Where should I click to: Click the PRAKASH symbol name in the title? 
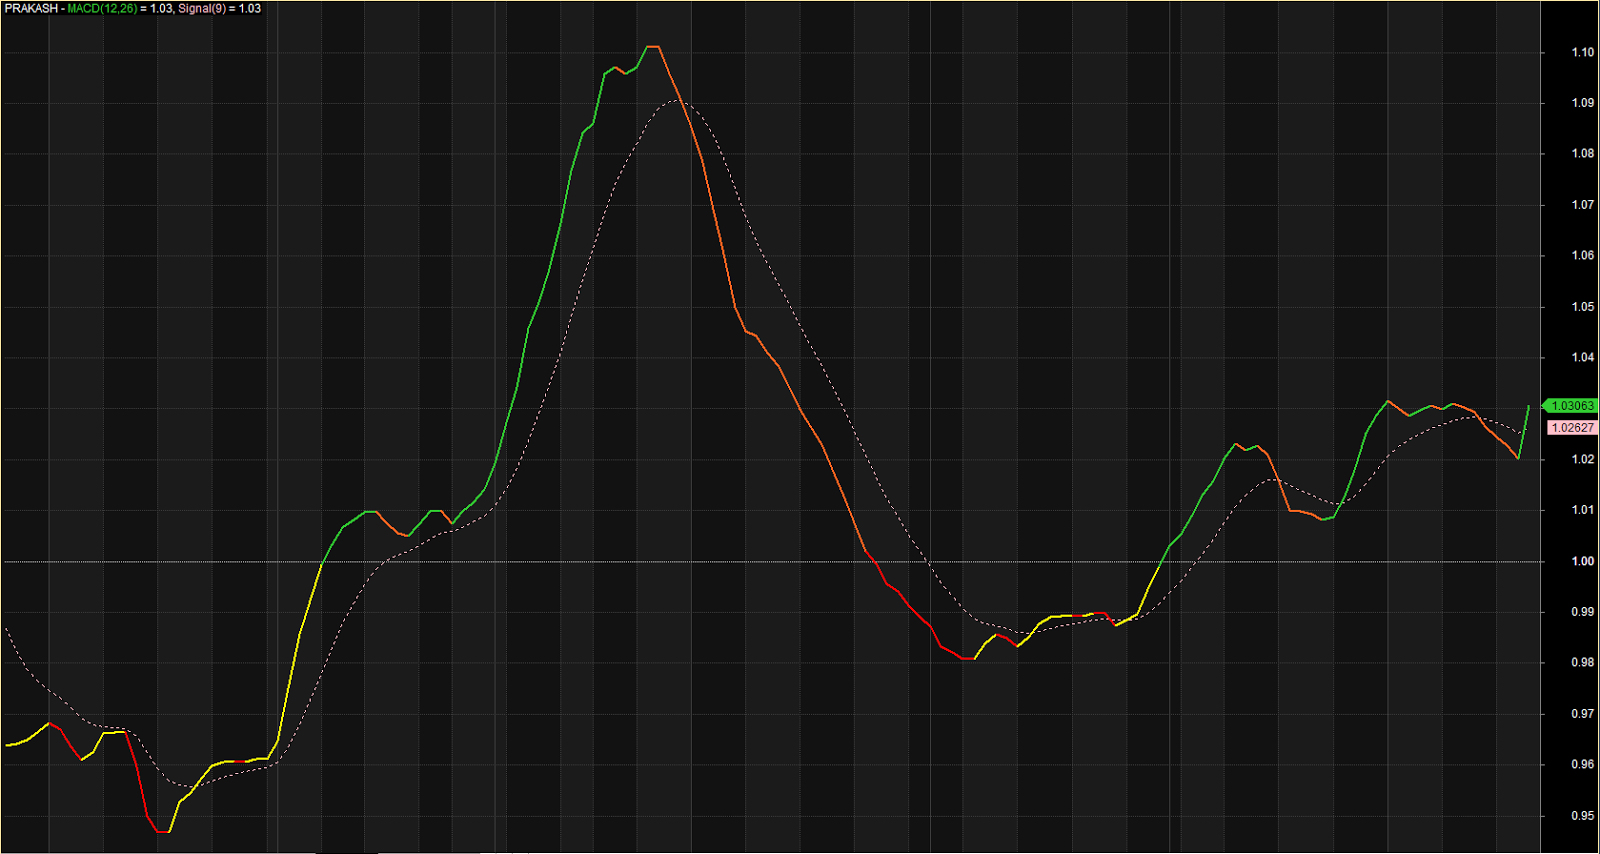click(x=31, y=8)
